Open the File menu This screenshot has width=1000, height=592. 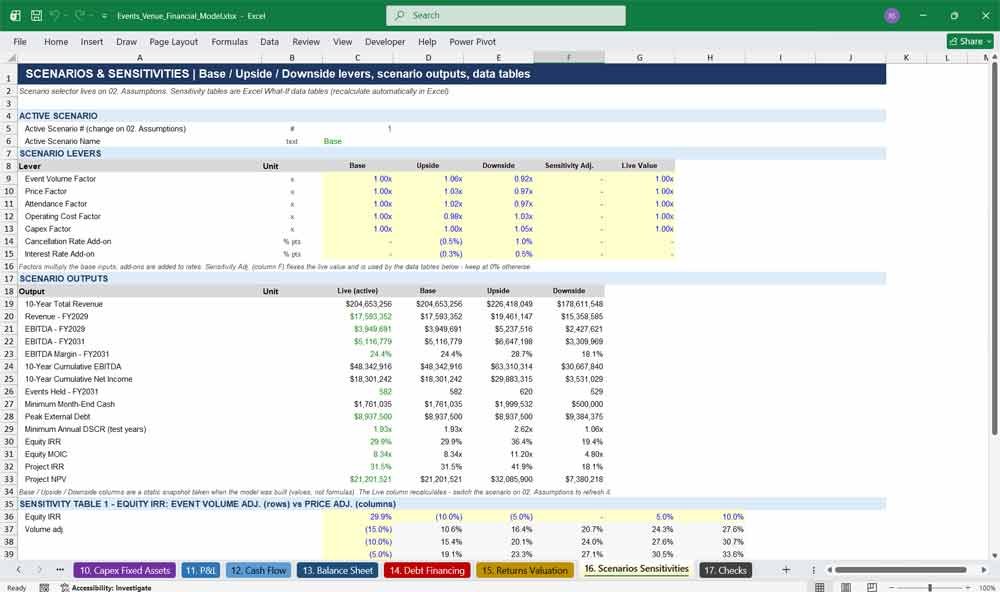(x=20, y=41)
